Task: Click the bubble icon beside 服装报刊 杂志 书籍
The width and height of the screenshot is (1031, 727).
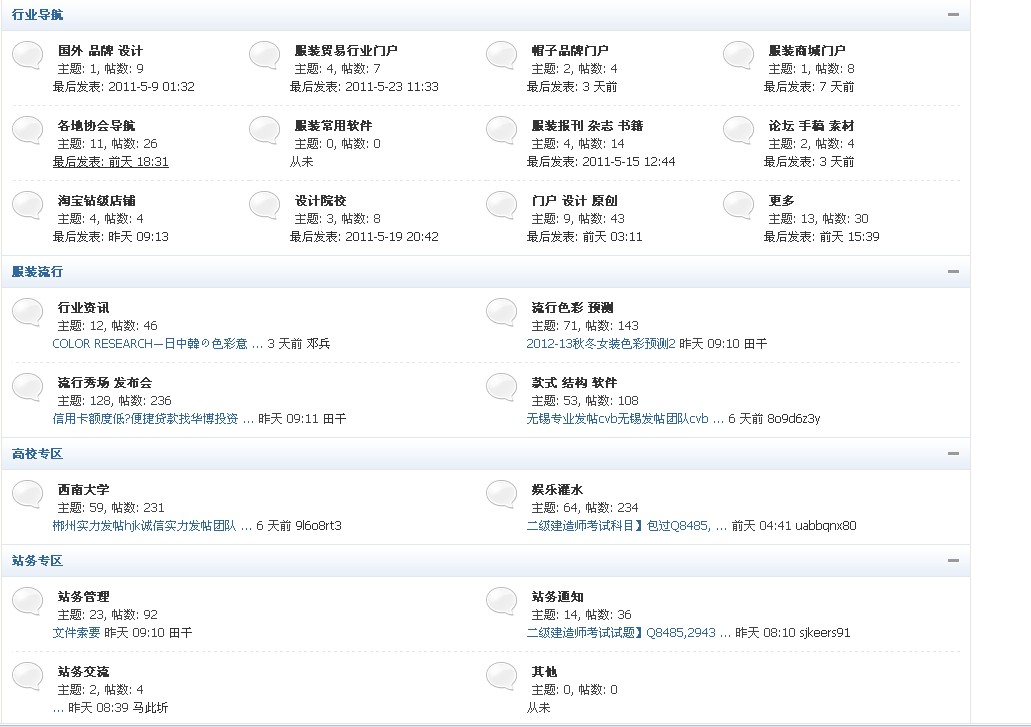Action: click(501, 130)
